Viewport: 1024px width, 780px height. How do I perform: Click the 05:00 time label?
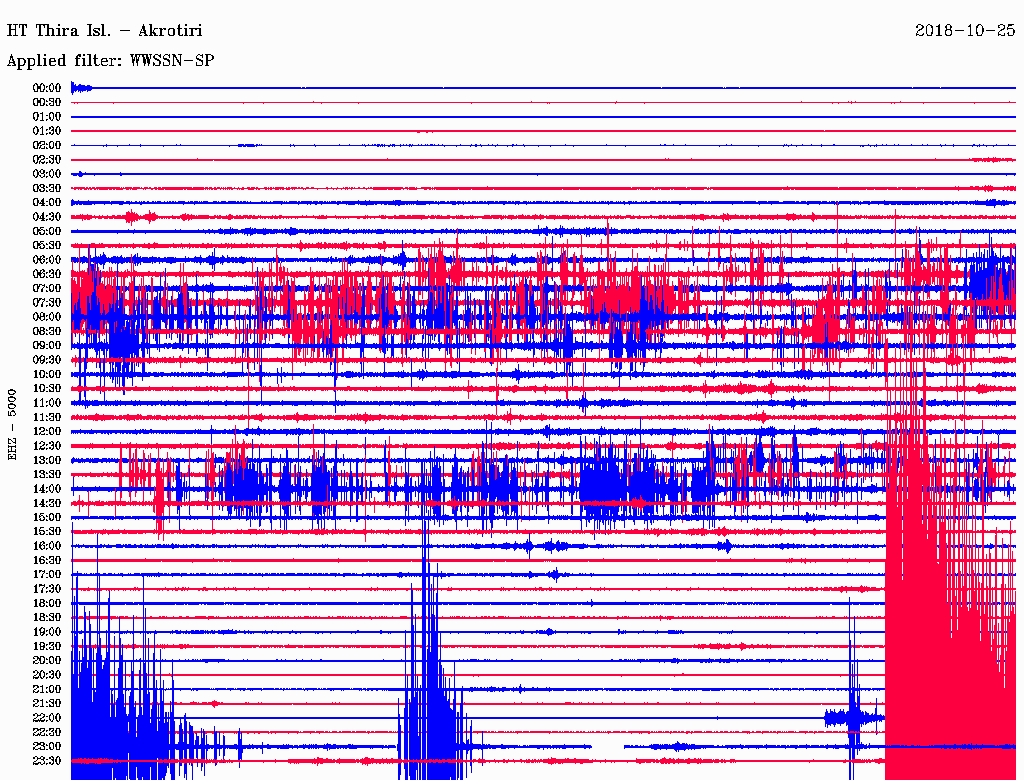coord(47,231)
